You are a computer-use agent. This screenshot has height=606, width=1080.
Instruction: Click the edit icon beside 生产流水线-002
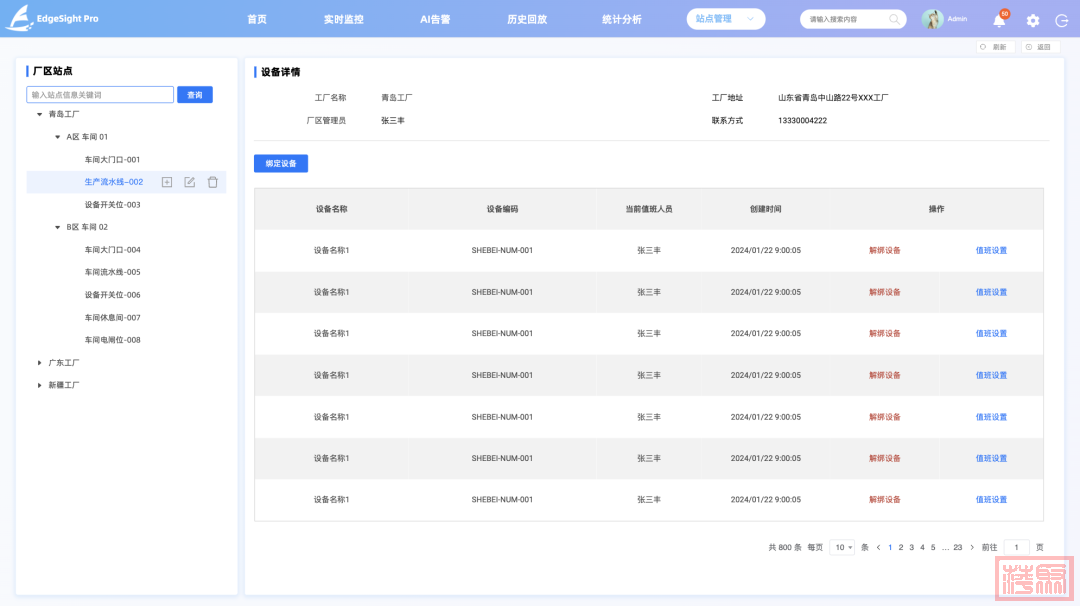(190, 182)
